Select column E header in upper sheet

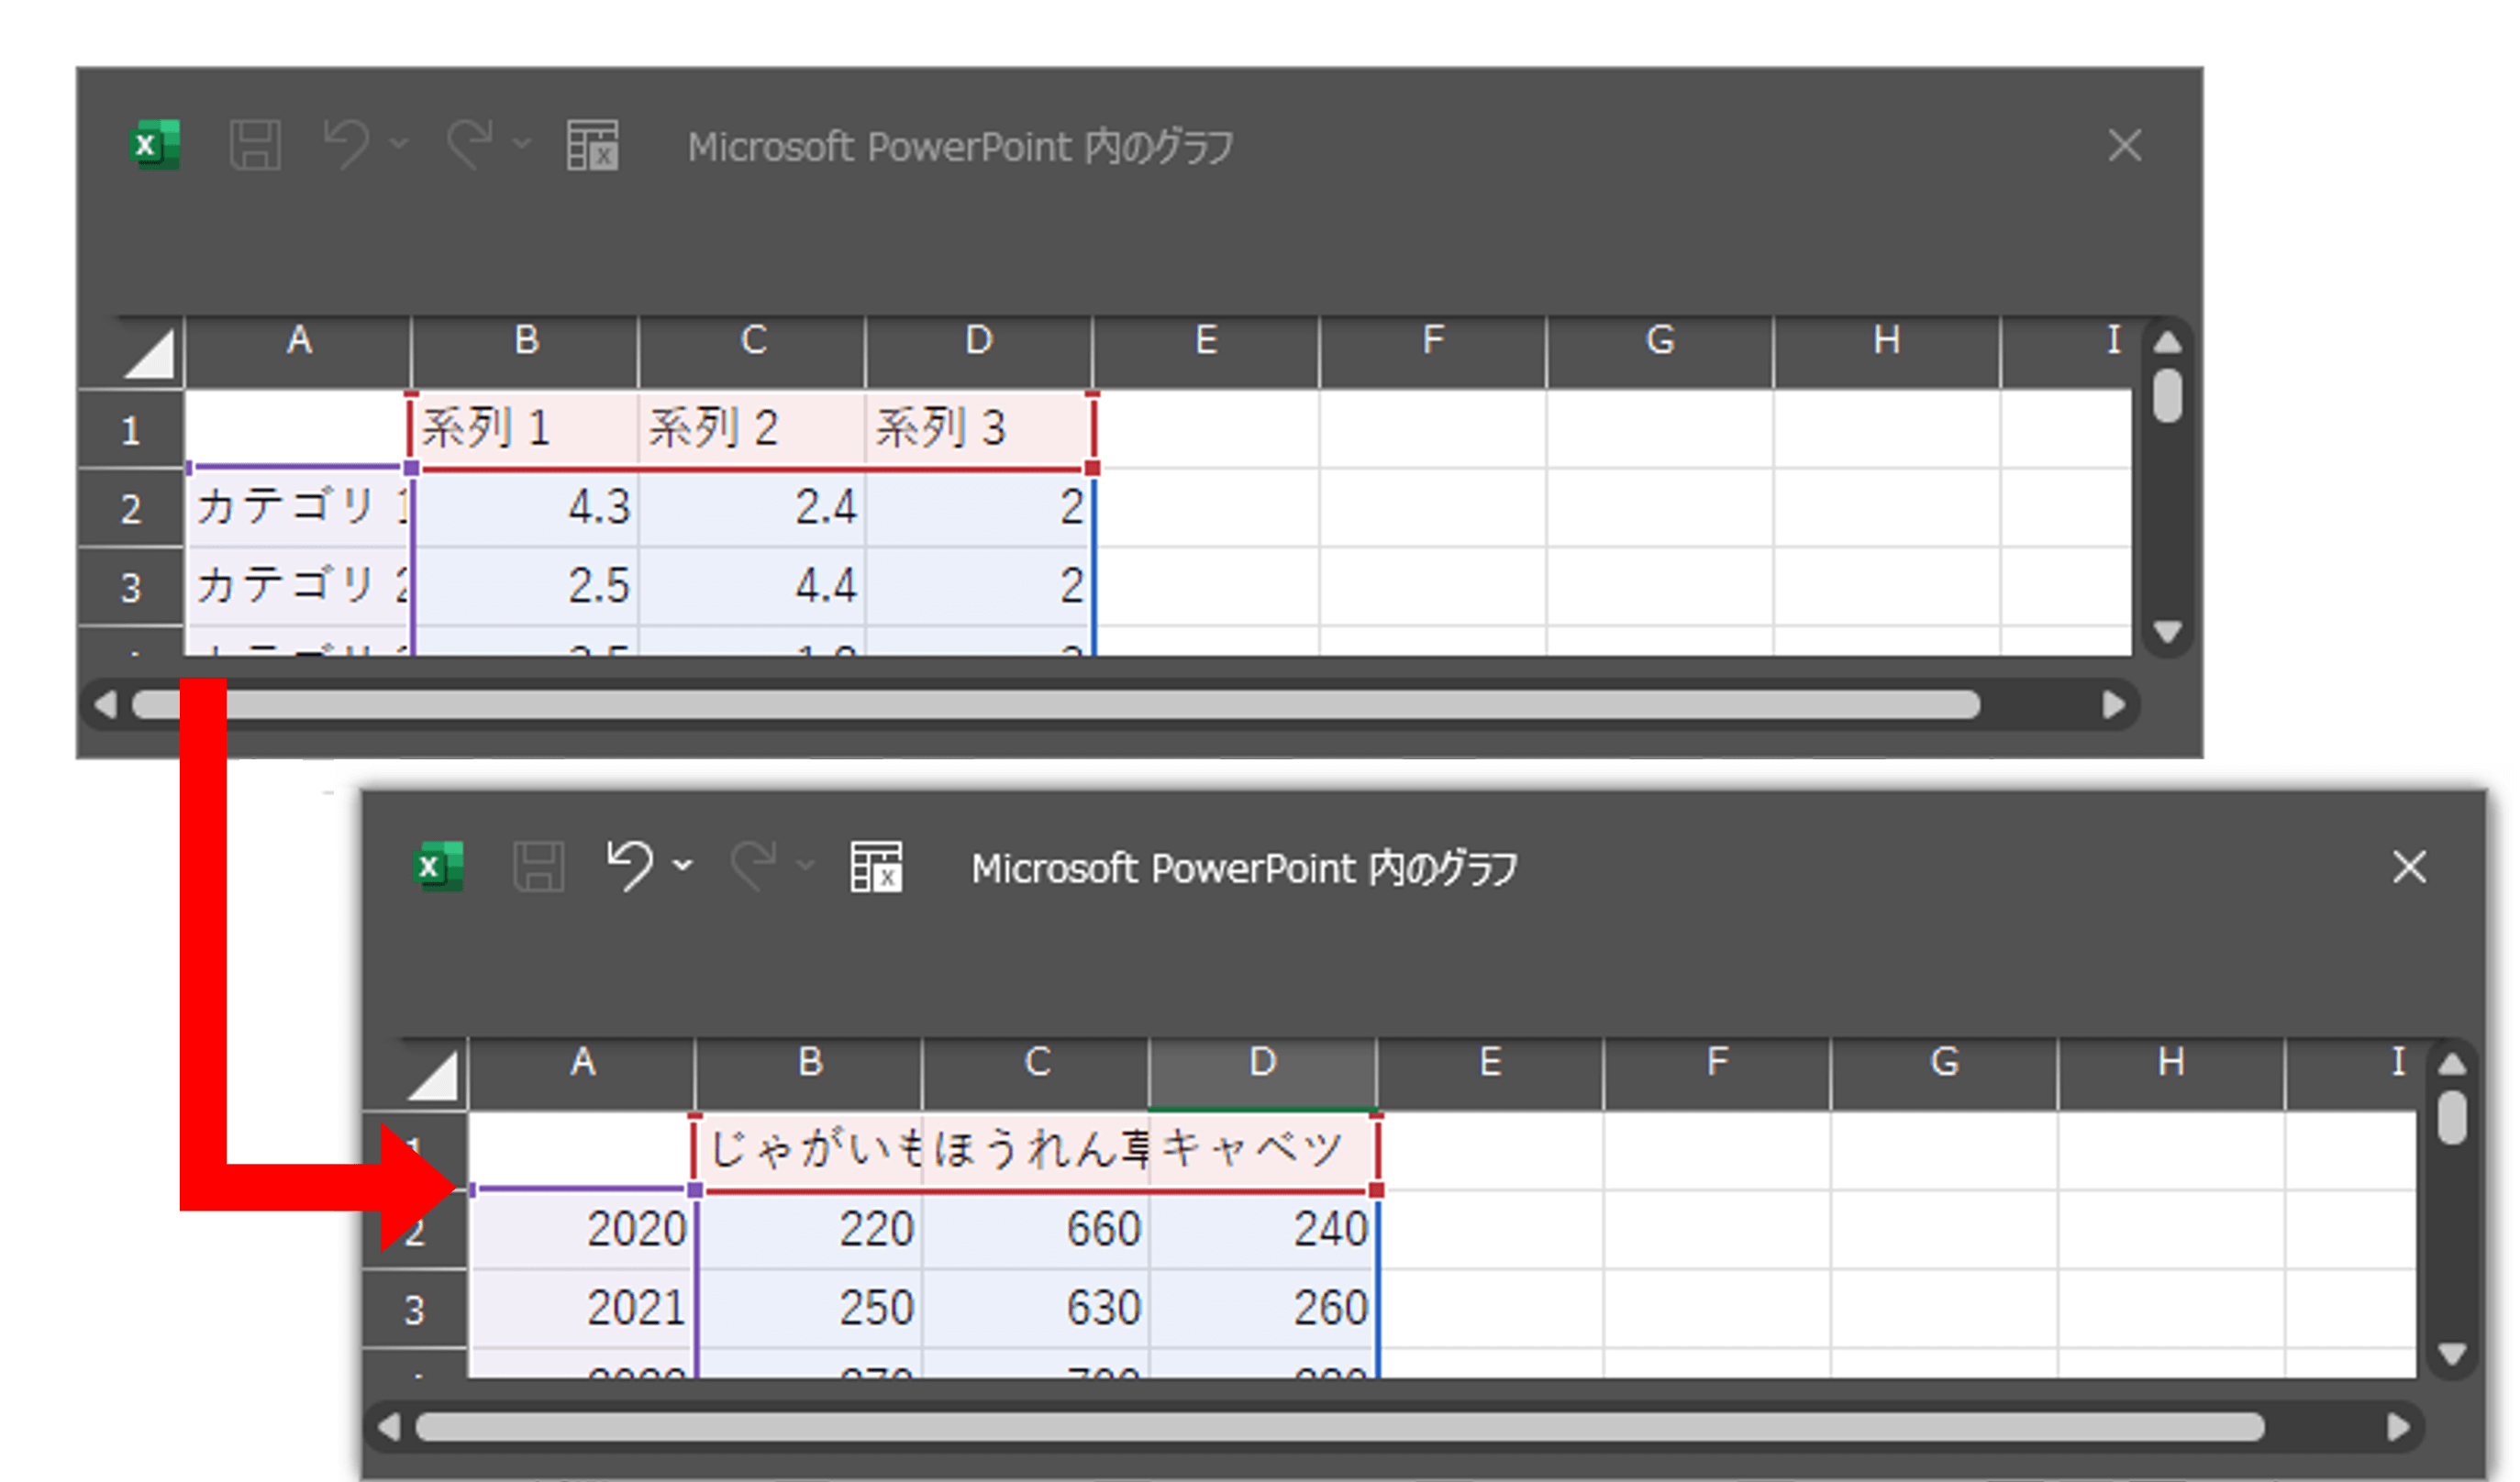pos(1206,352)
